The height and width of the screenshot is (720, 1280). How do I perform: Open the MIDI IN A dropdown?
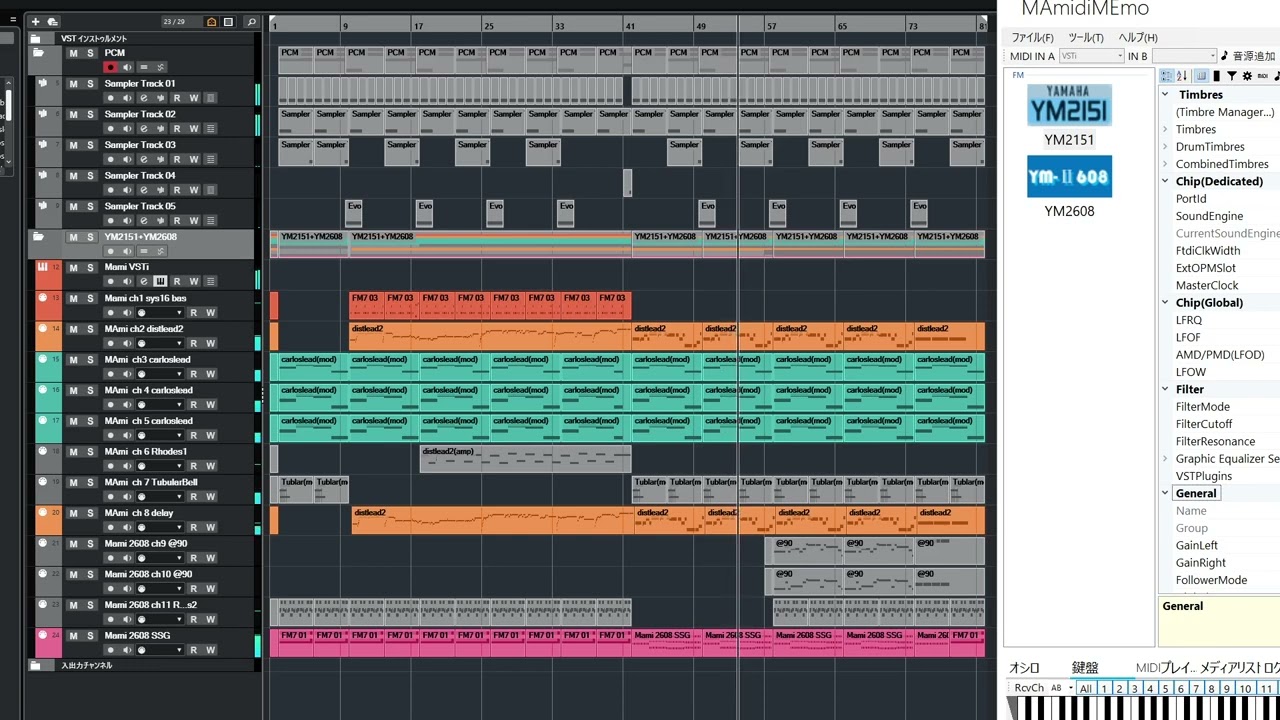coord(1092,56)
